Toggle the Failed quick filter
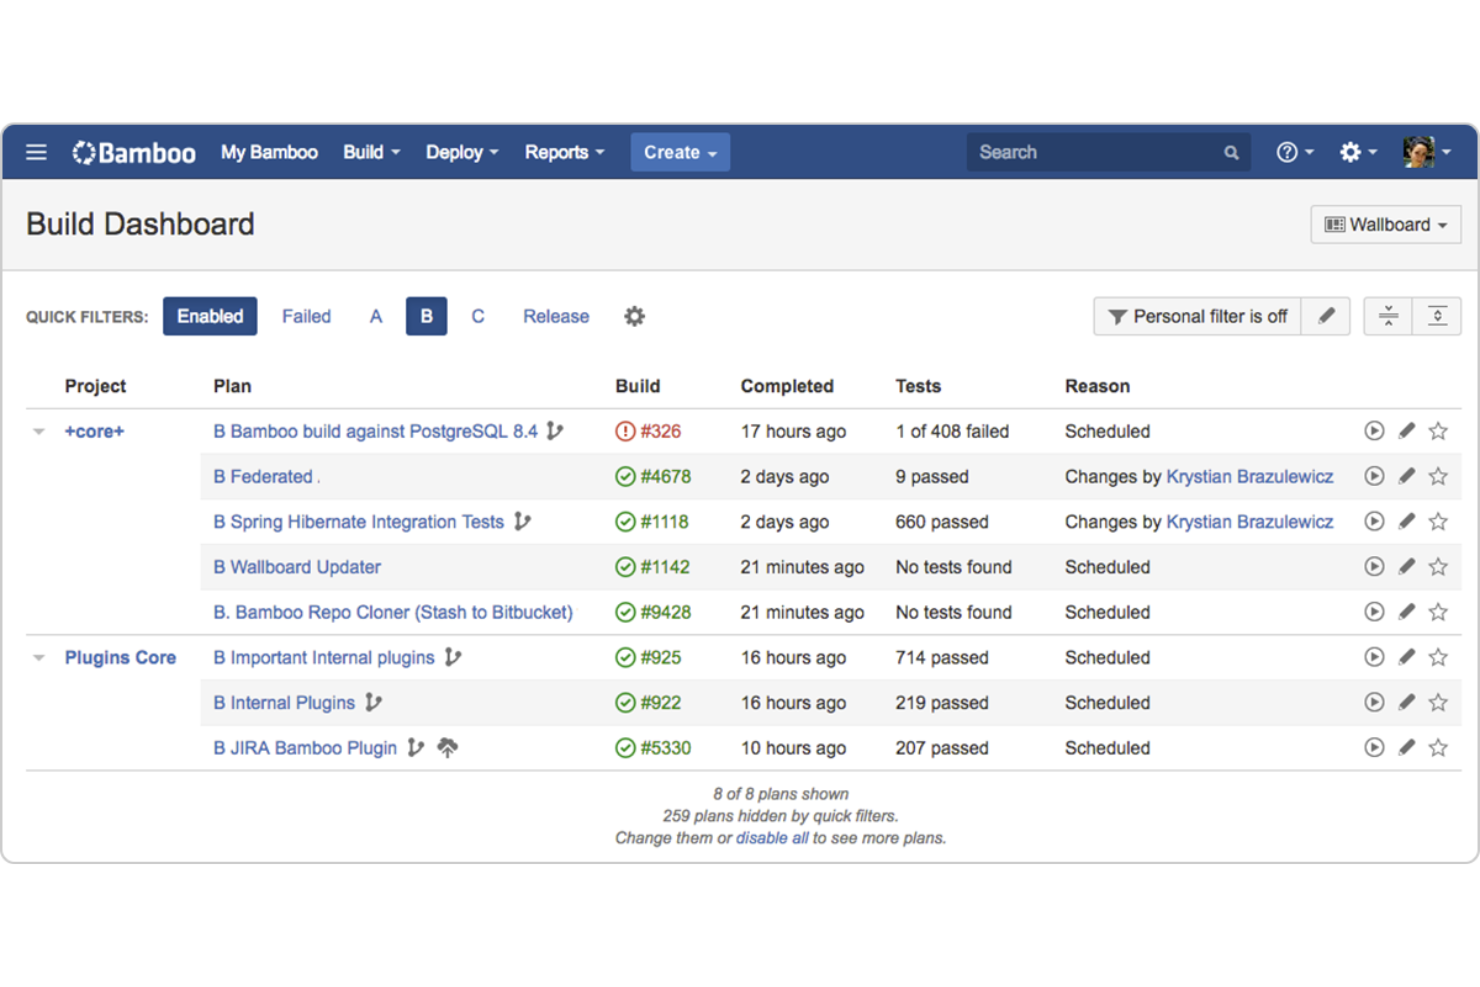The height and width of the screenshot is (987, 1480). pos(306,316)
